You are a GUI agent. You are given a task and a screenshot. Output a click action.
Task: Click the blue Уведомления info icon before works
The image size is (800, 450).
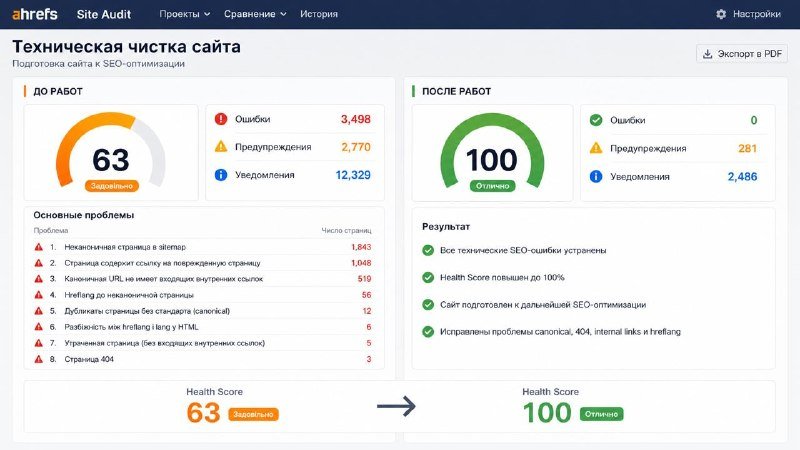pyautogui.click(x=220, y=174)
